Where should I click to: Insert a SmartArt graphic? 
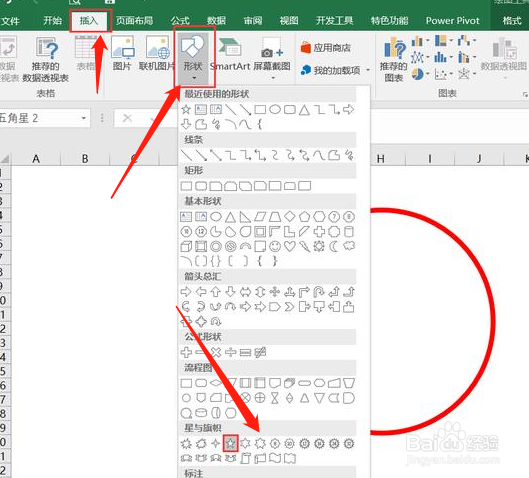230,53
